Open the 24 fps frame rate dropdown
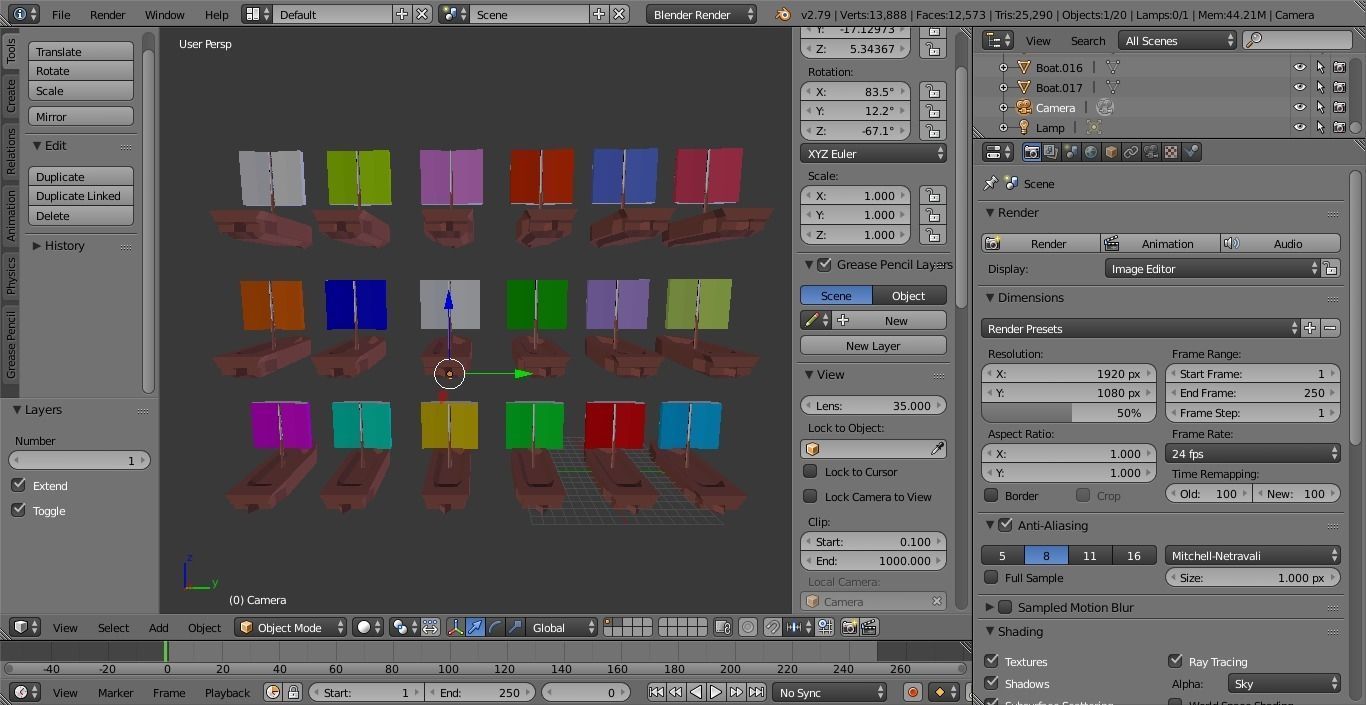1366x705 pixels. (1253, 453)
